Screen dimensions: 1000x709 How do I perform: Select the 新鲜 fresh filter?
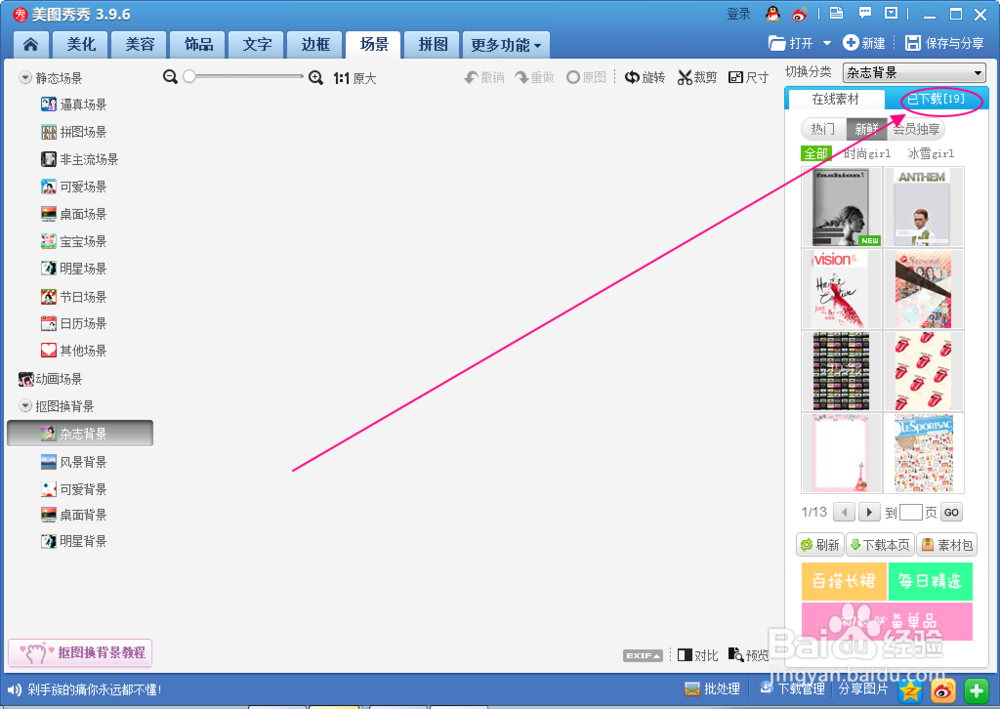867,129
